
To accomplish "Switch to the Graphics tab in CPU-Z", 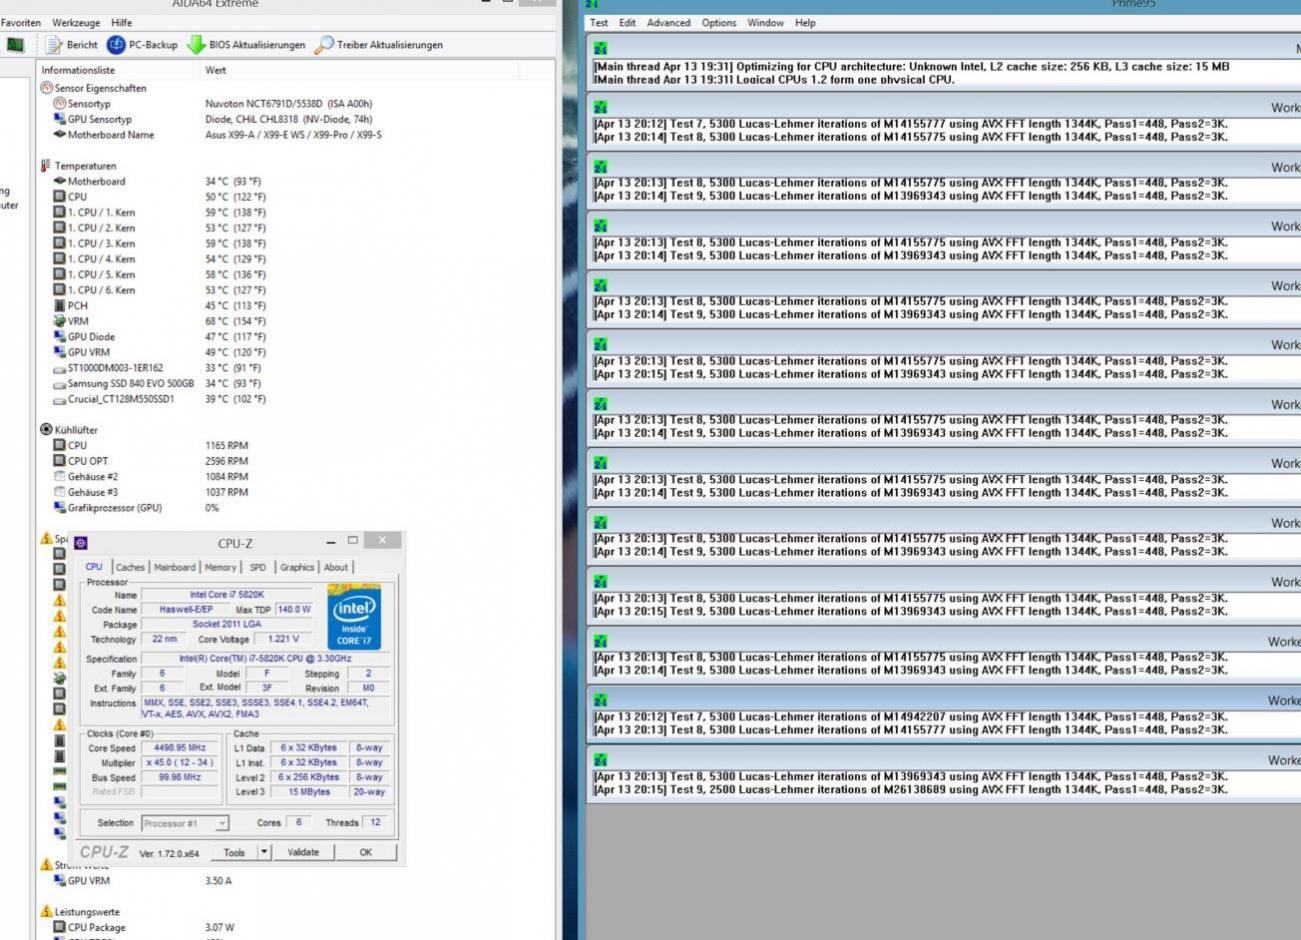I will [296, 567].
